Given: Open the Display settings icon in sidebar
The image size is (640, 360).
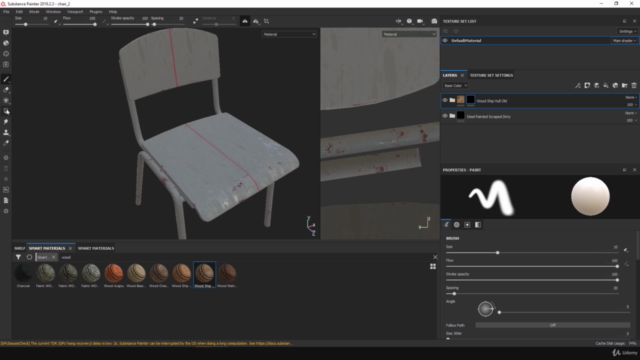Looking at the screenshot, I should coord(6,32).
